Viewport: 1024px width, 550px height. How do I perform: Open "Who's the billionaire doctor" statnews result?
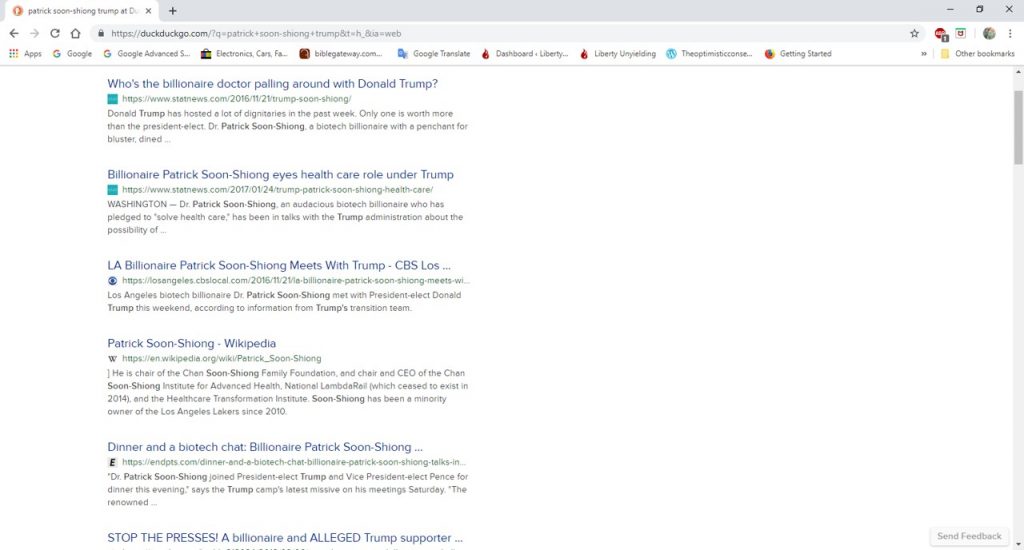[x=272, y=84]
